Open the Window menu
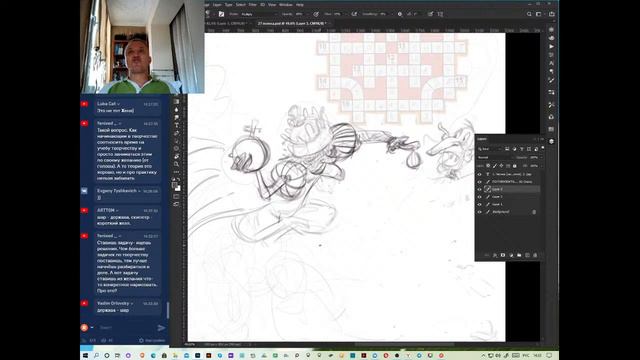The height and width of the screenshot is (360, 640). (285, 4)
